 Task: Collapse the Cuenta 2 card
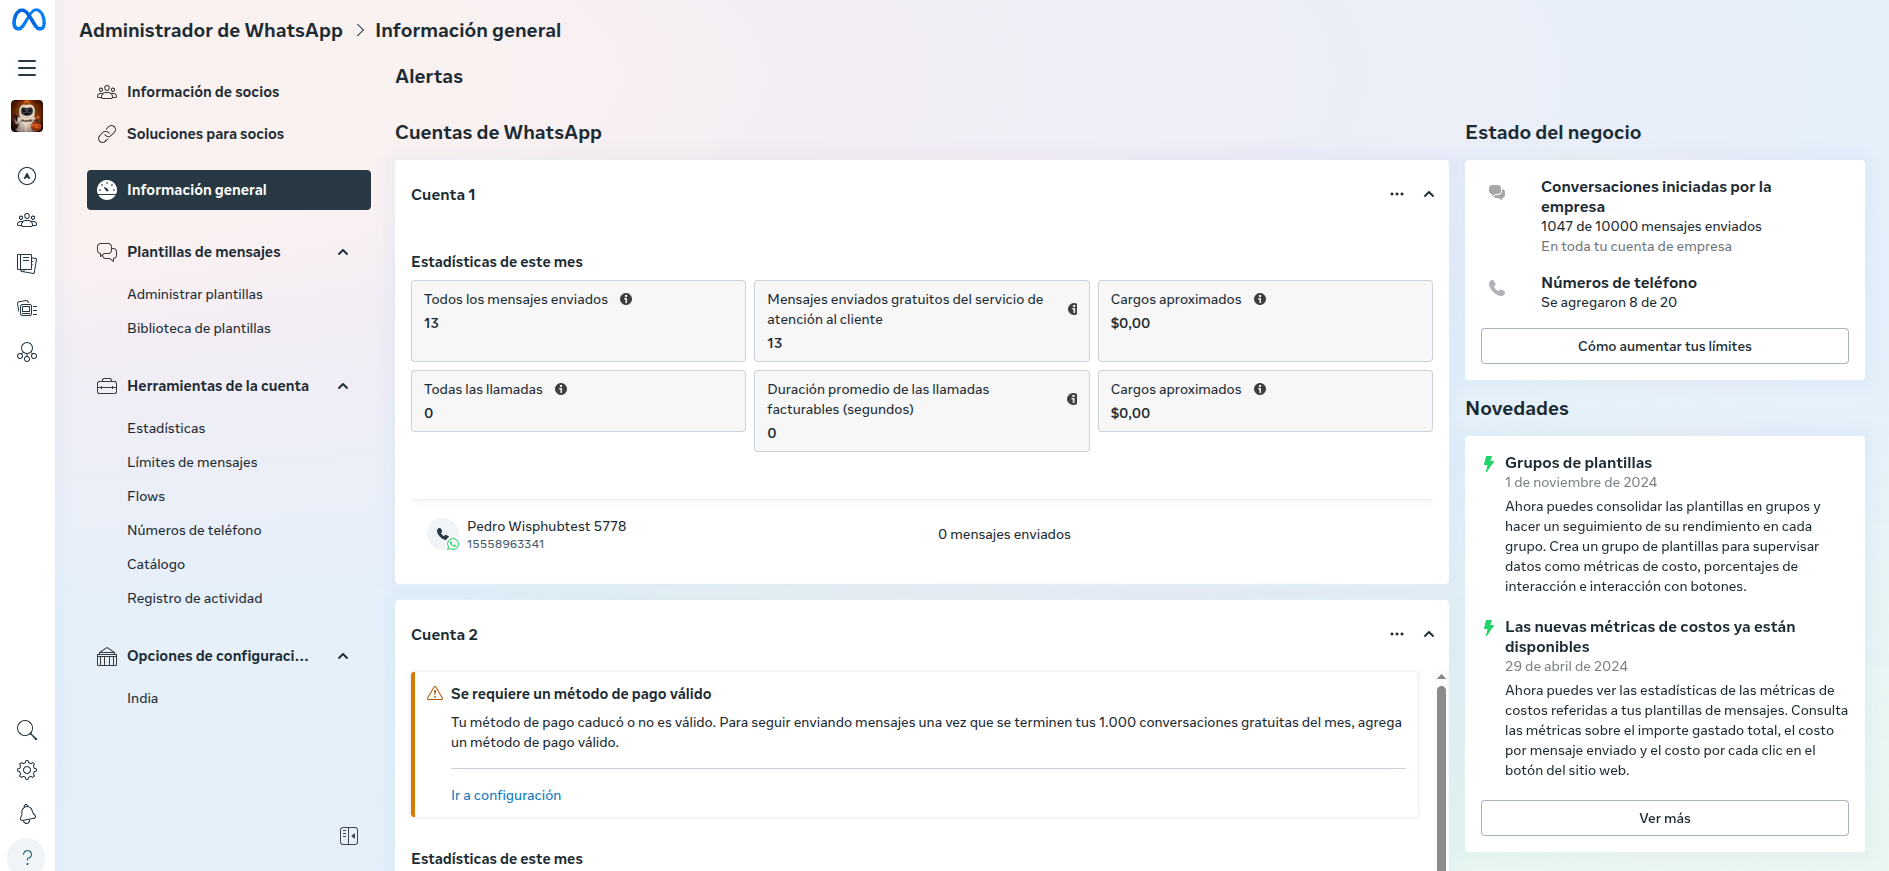coord(1429,634)
